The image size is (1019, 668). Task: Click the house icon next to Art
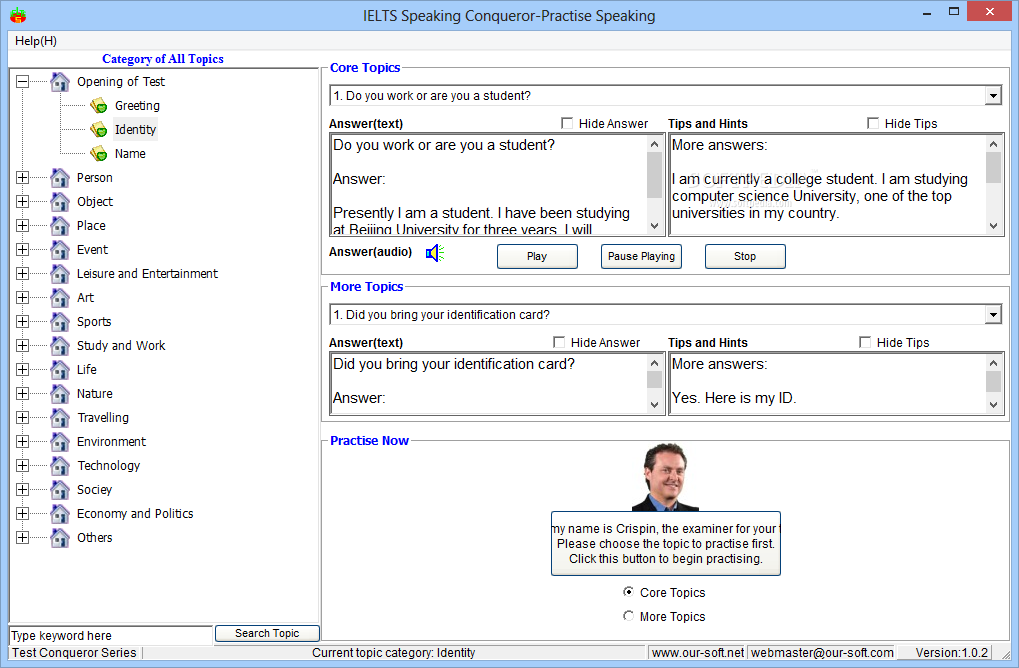coord(60,298)
